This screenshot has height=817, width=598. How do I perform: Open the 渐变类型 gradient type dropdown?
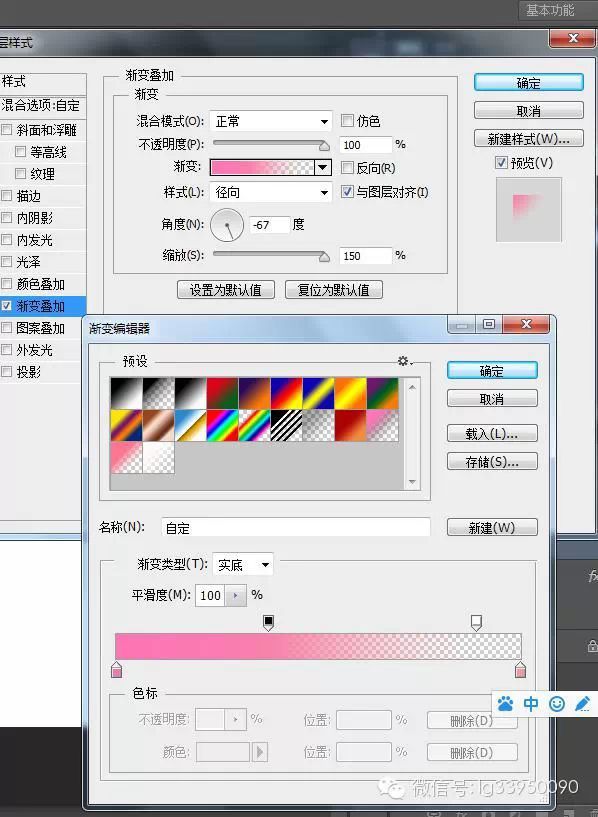coord(243,565)
